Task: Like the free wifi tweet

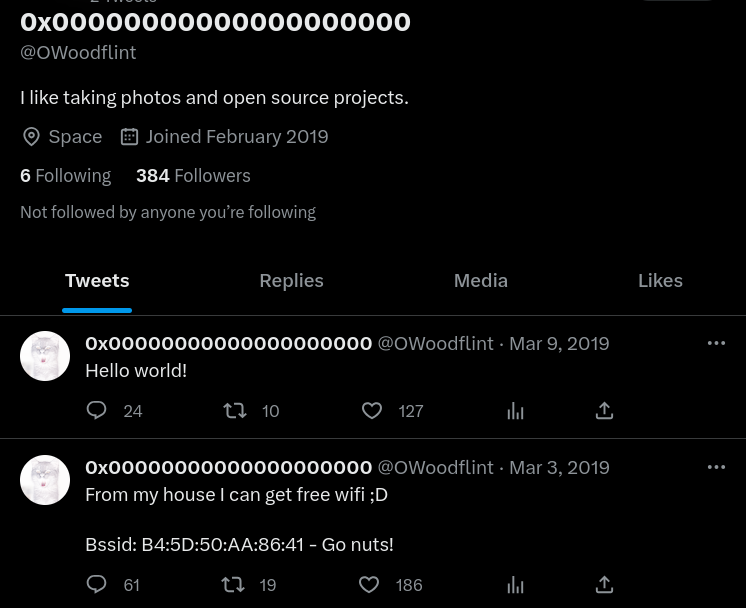Action: tap(369, 584)
